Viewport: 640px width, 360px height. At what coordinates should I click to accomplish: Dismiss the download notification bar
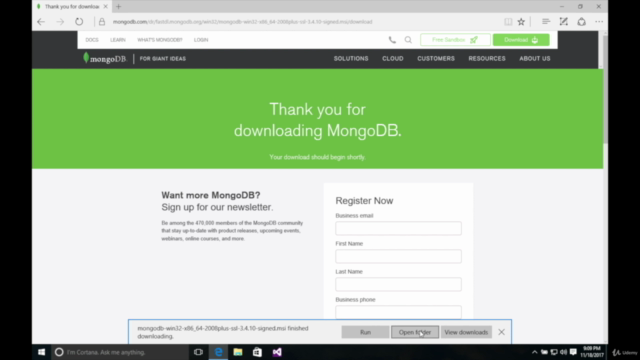tap(501, 332)
